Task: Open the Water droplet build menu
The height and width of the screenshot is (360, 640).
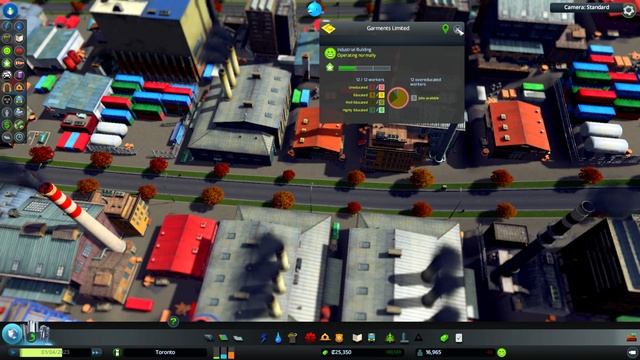Action: 278,338
